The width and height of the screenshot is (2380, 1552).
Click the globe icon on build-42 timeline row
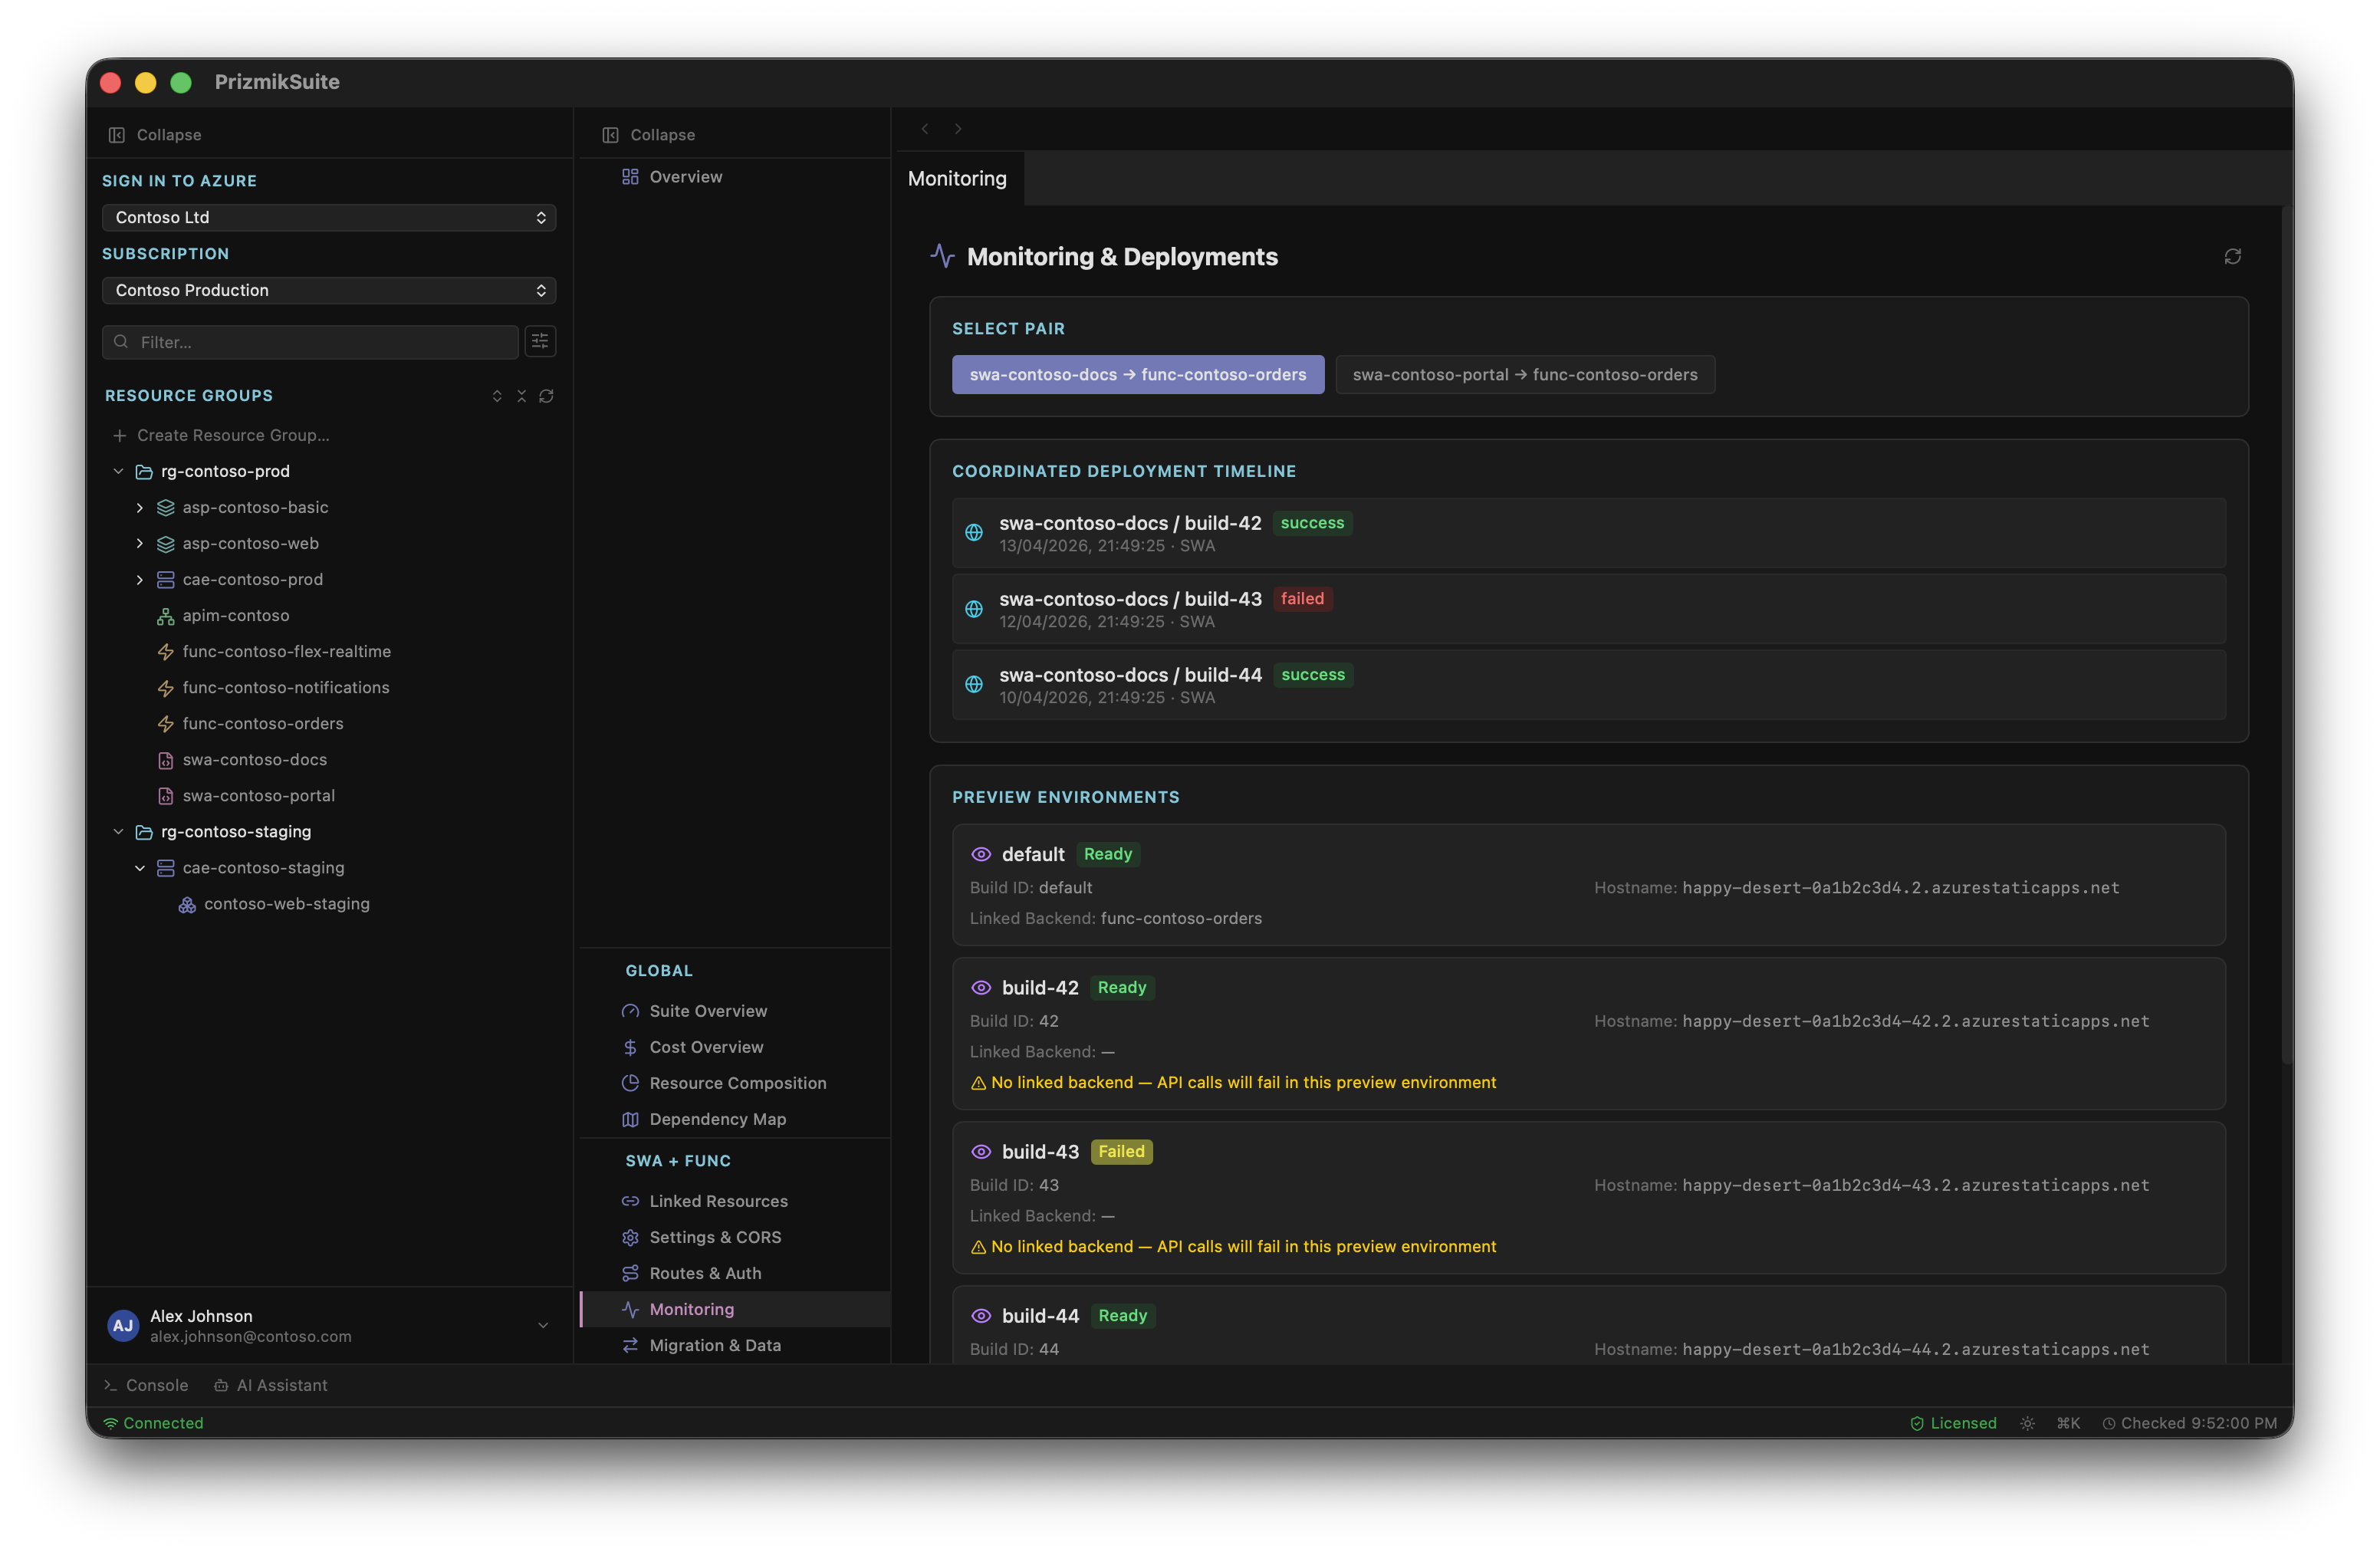pos(974,533)
